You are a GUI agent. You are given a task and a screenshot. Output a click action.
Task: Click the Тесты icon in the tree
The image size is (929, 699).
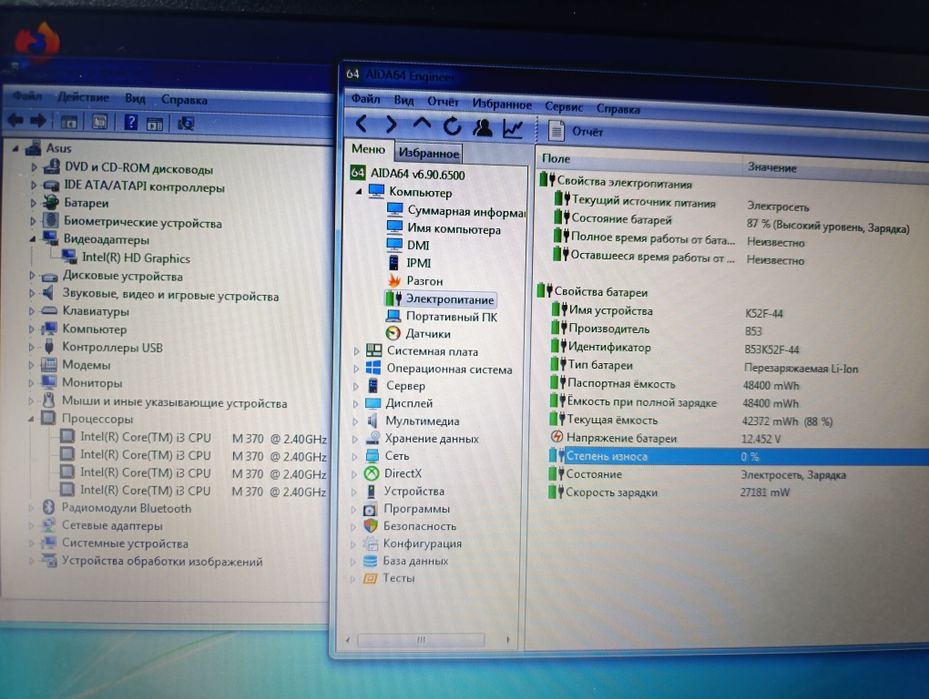[370, 578]
